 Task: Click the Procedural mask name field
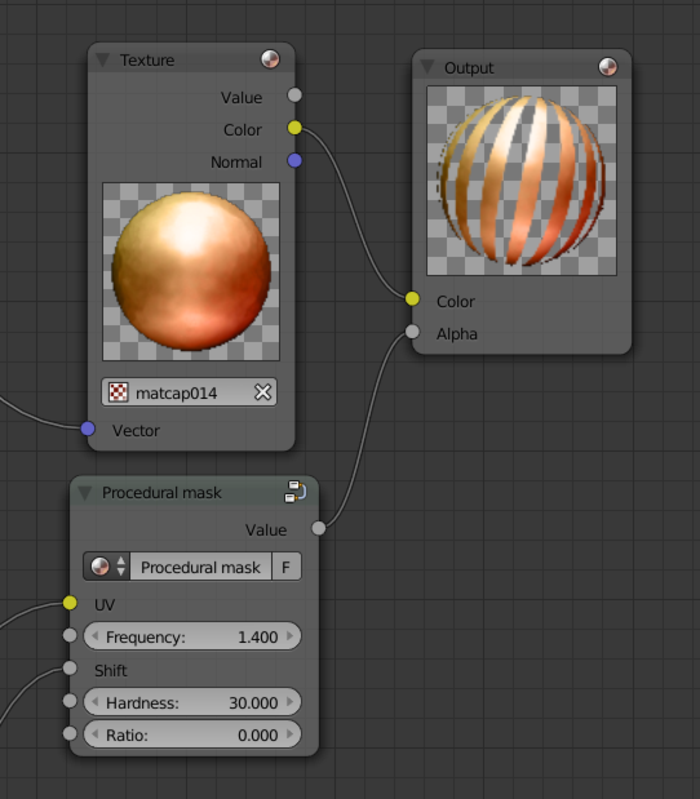coord(200,567)
